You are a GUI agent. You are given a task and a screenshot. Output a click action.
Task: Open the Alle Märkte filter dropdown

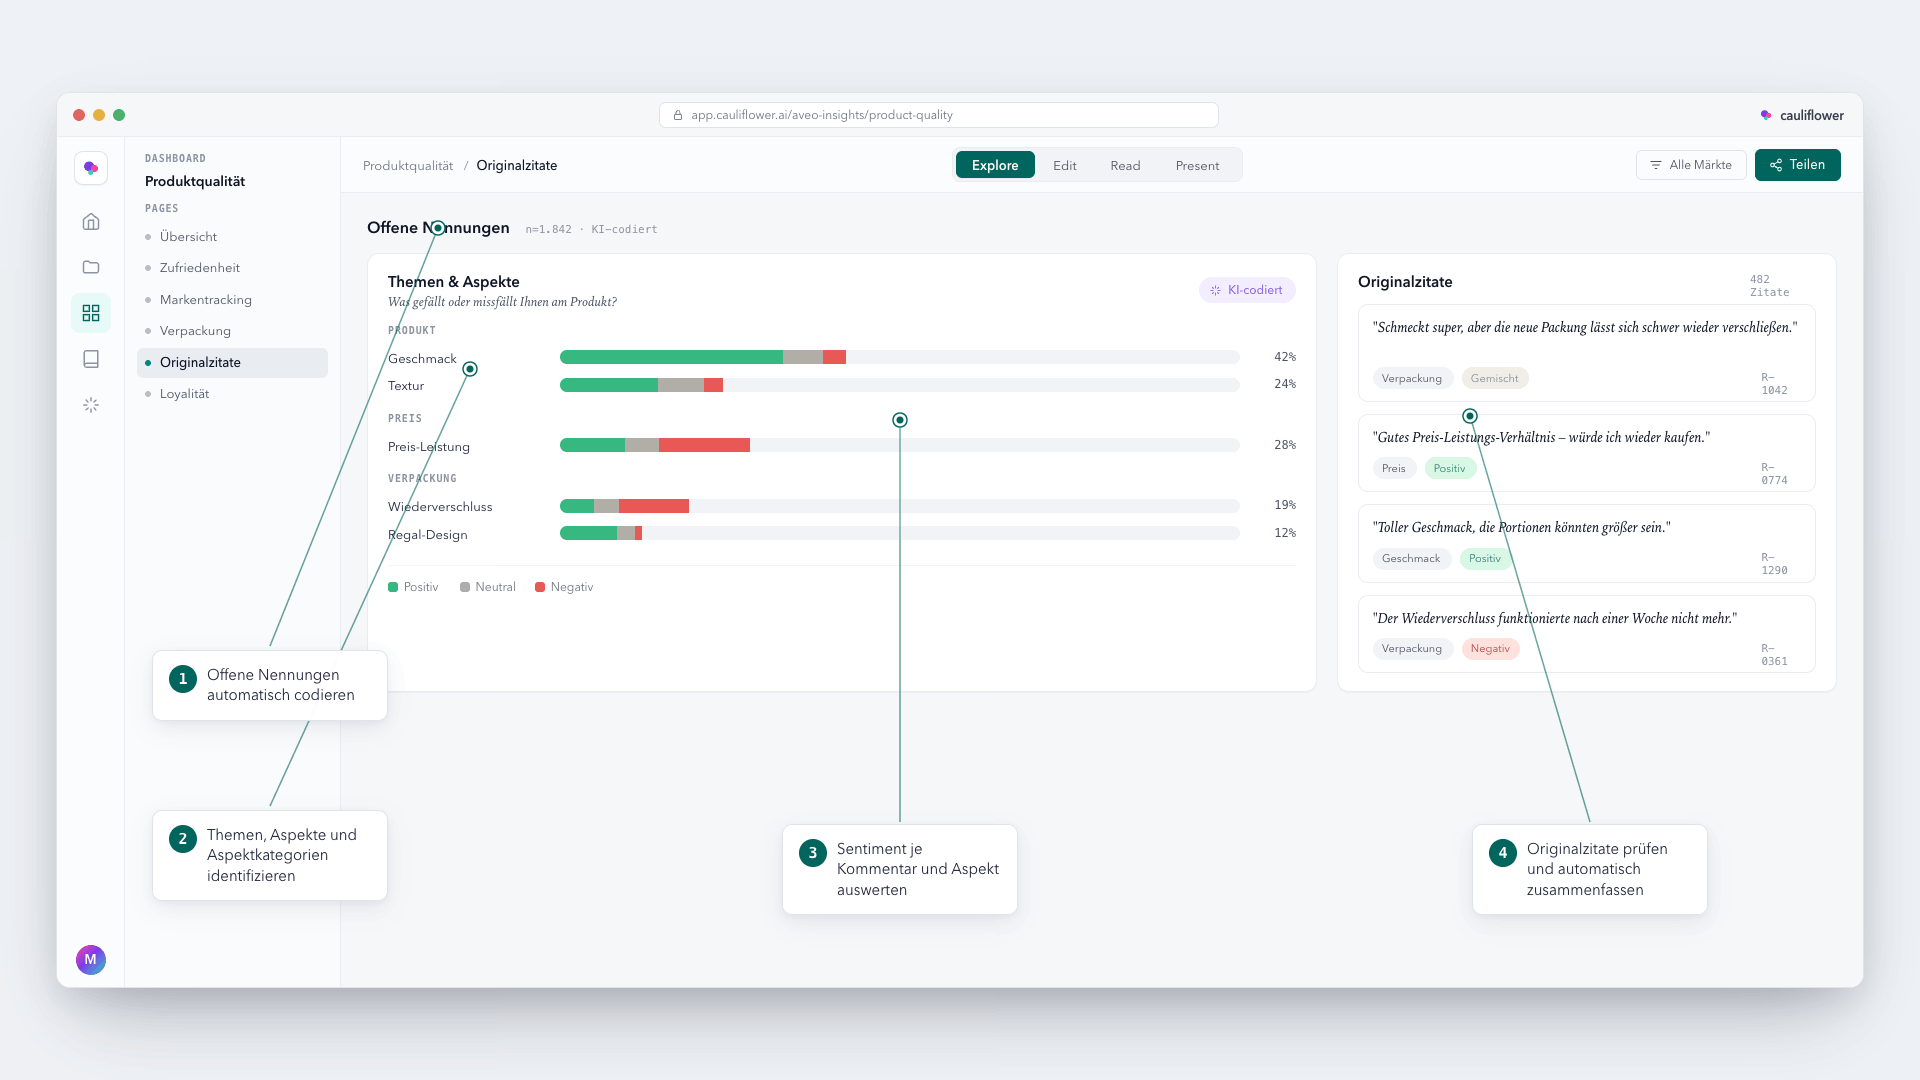(1691, 165)
